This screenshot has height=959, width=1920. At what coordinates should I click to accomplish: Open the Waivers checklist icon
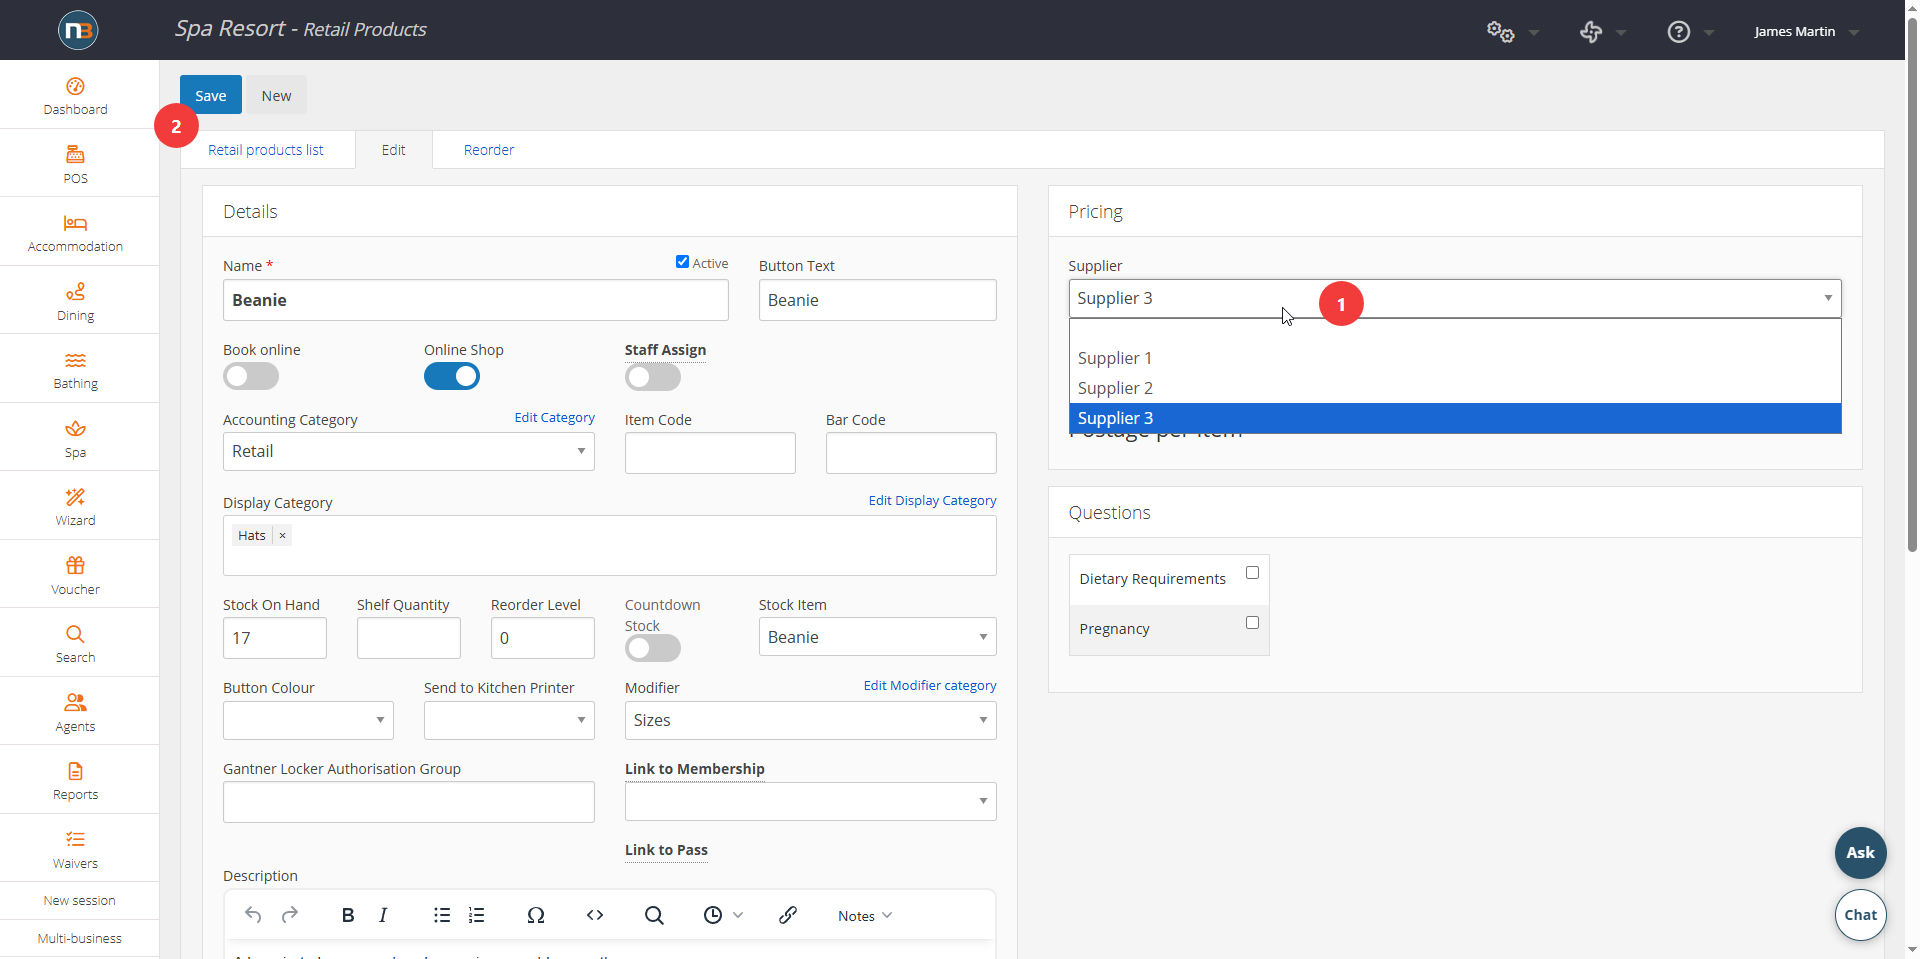[x=75, y=840]
